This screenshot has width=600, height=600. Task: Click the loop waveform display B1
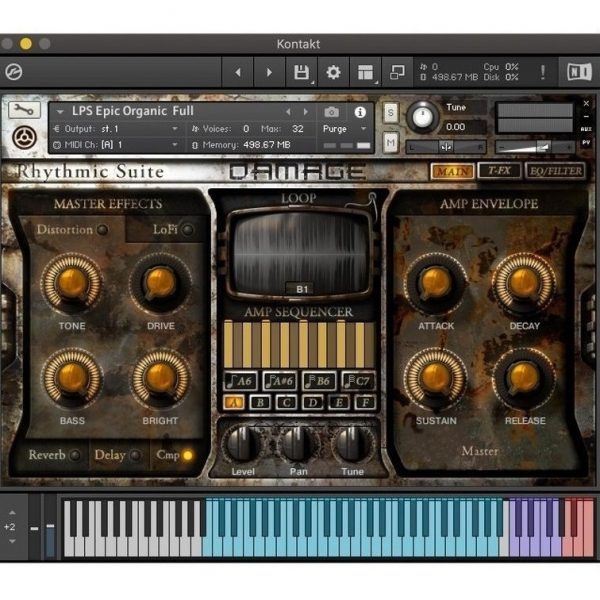[x=302, y=253]
